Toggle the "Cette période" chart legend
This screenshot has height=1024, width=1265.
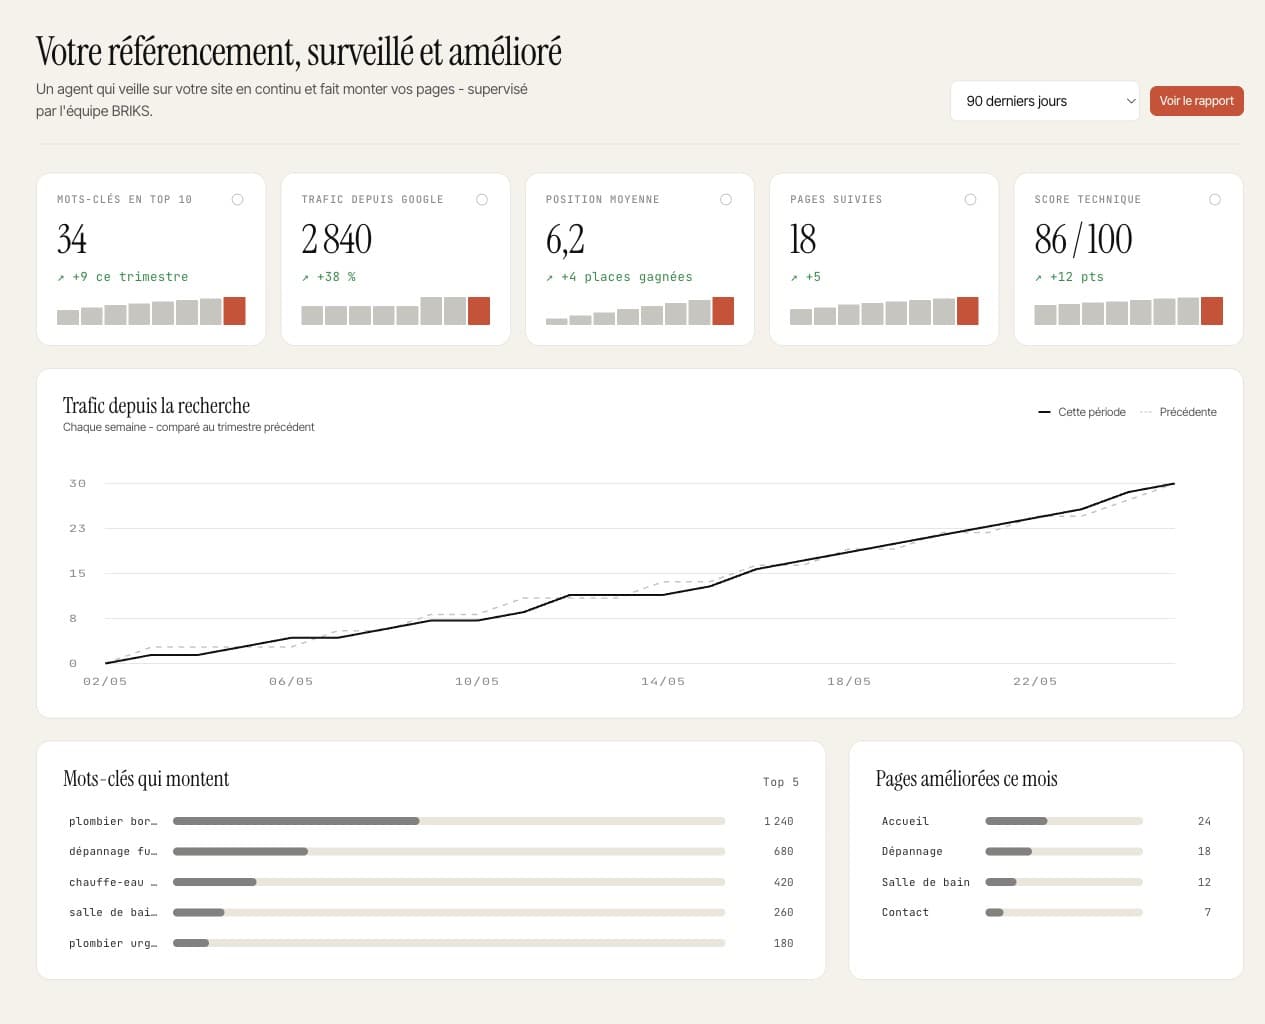1082,412
